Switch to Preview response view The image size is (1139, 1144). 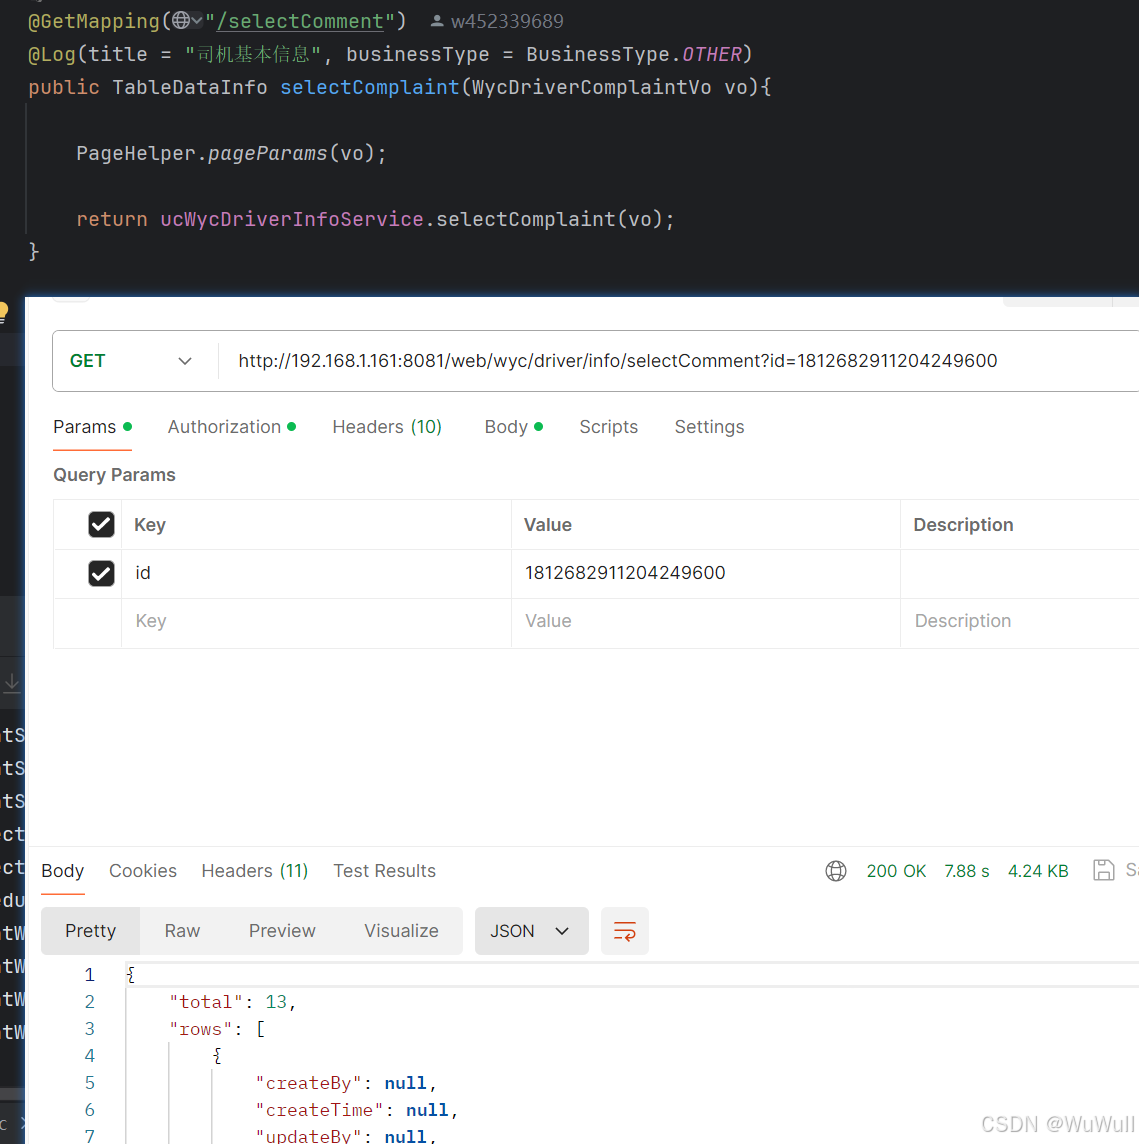(x=282, y=931)
